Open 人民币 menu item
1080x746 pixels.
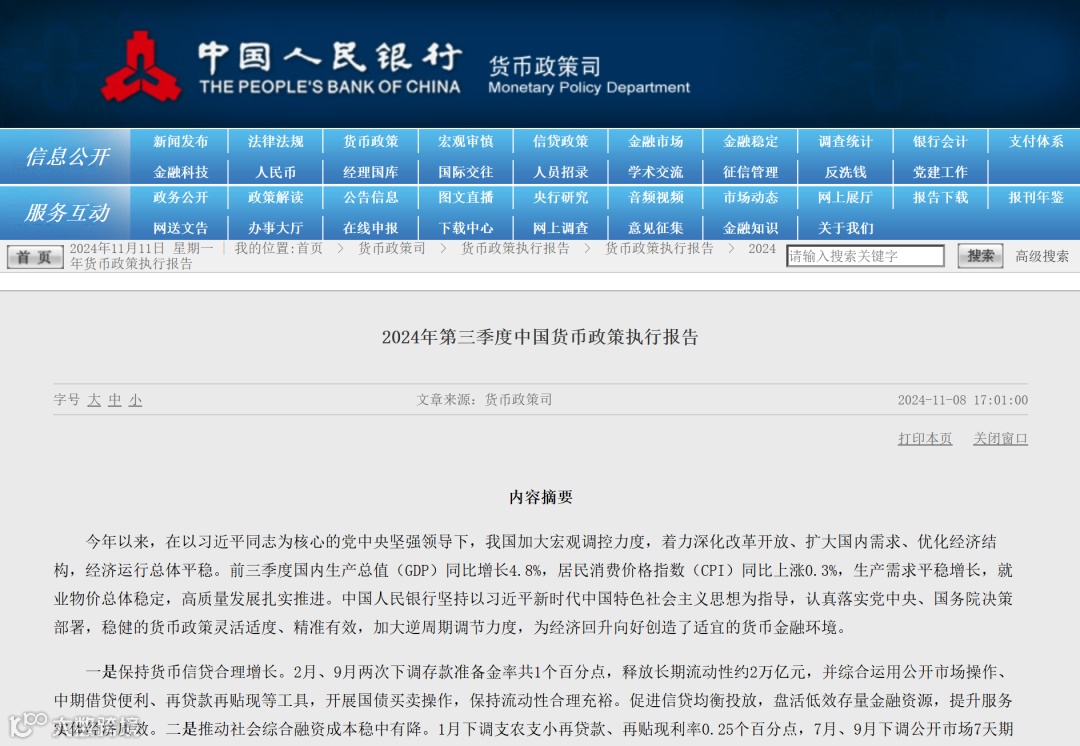click(x=276, y=172)
